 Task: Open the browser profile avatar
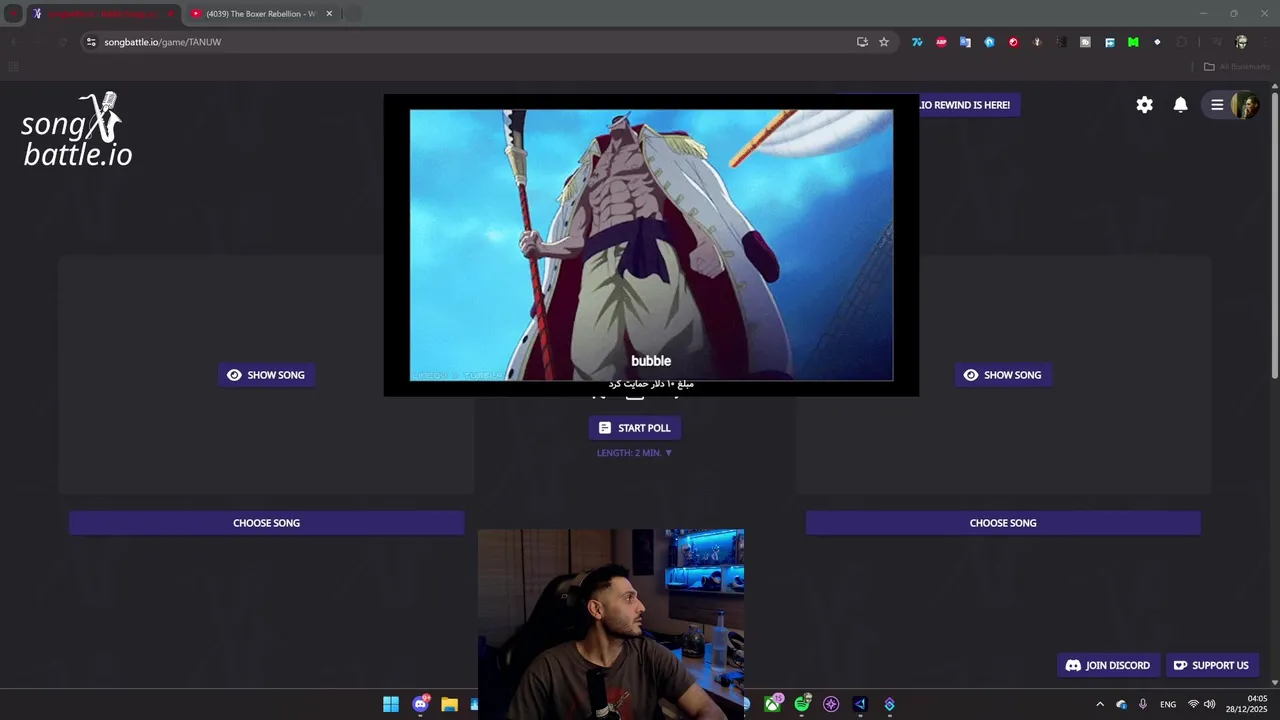1241,42
